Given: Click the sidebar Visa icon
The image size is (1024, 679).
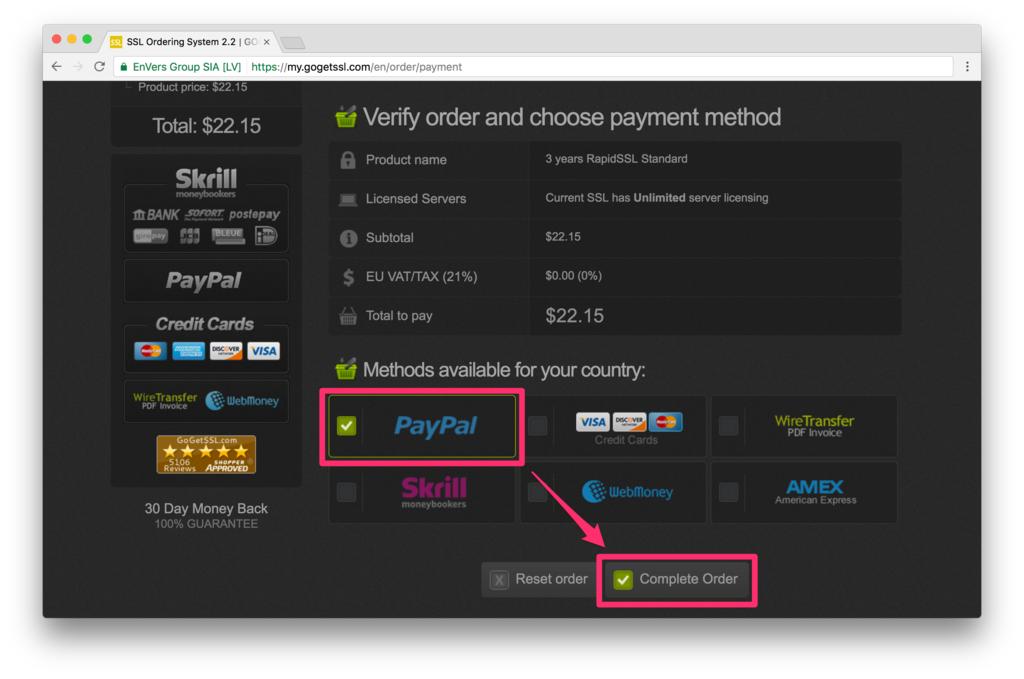Looking at the screenshot, I should [264, 351].
